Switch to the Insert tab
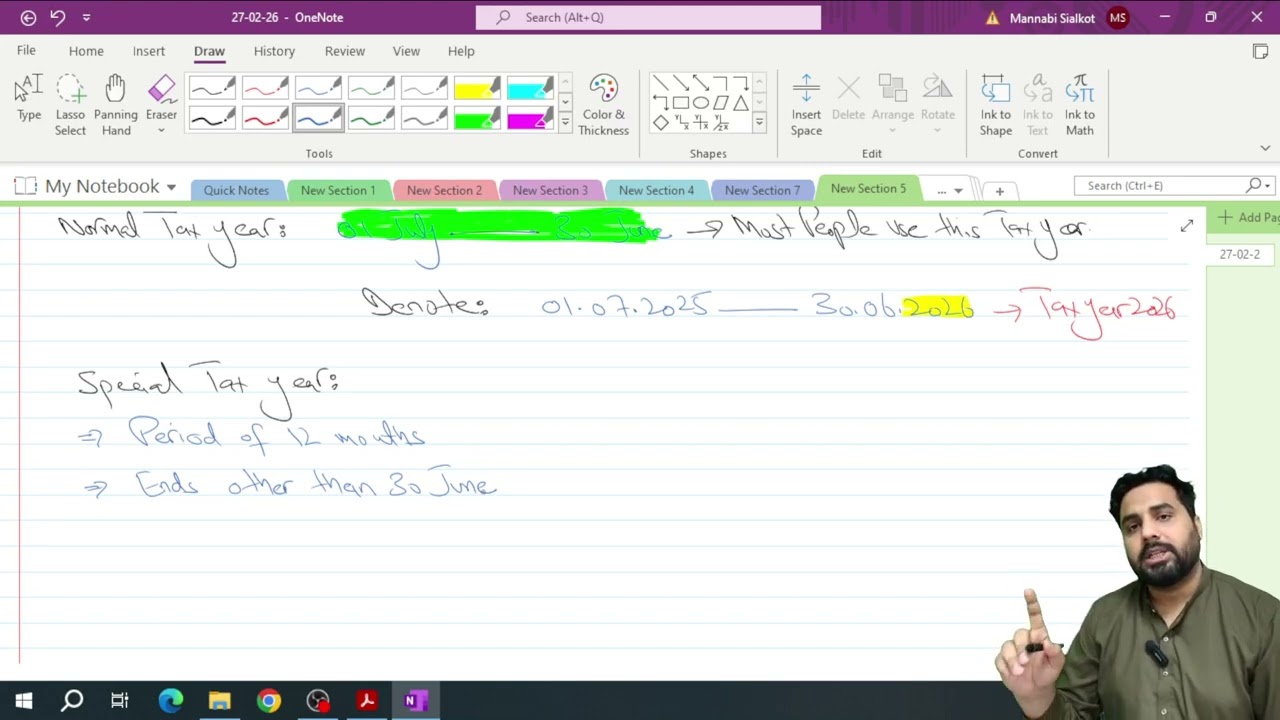This screenshot has height=720, width=1280. (149, 51)
